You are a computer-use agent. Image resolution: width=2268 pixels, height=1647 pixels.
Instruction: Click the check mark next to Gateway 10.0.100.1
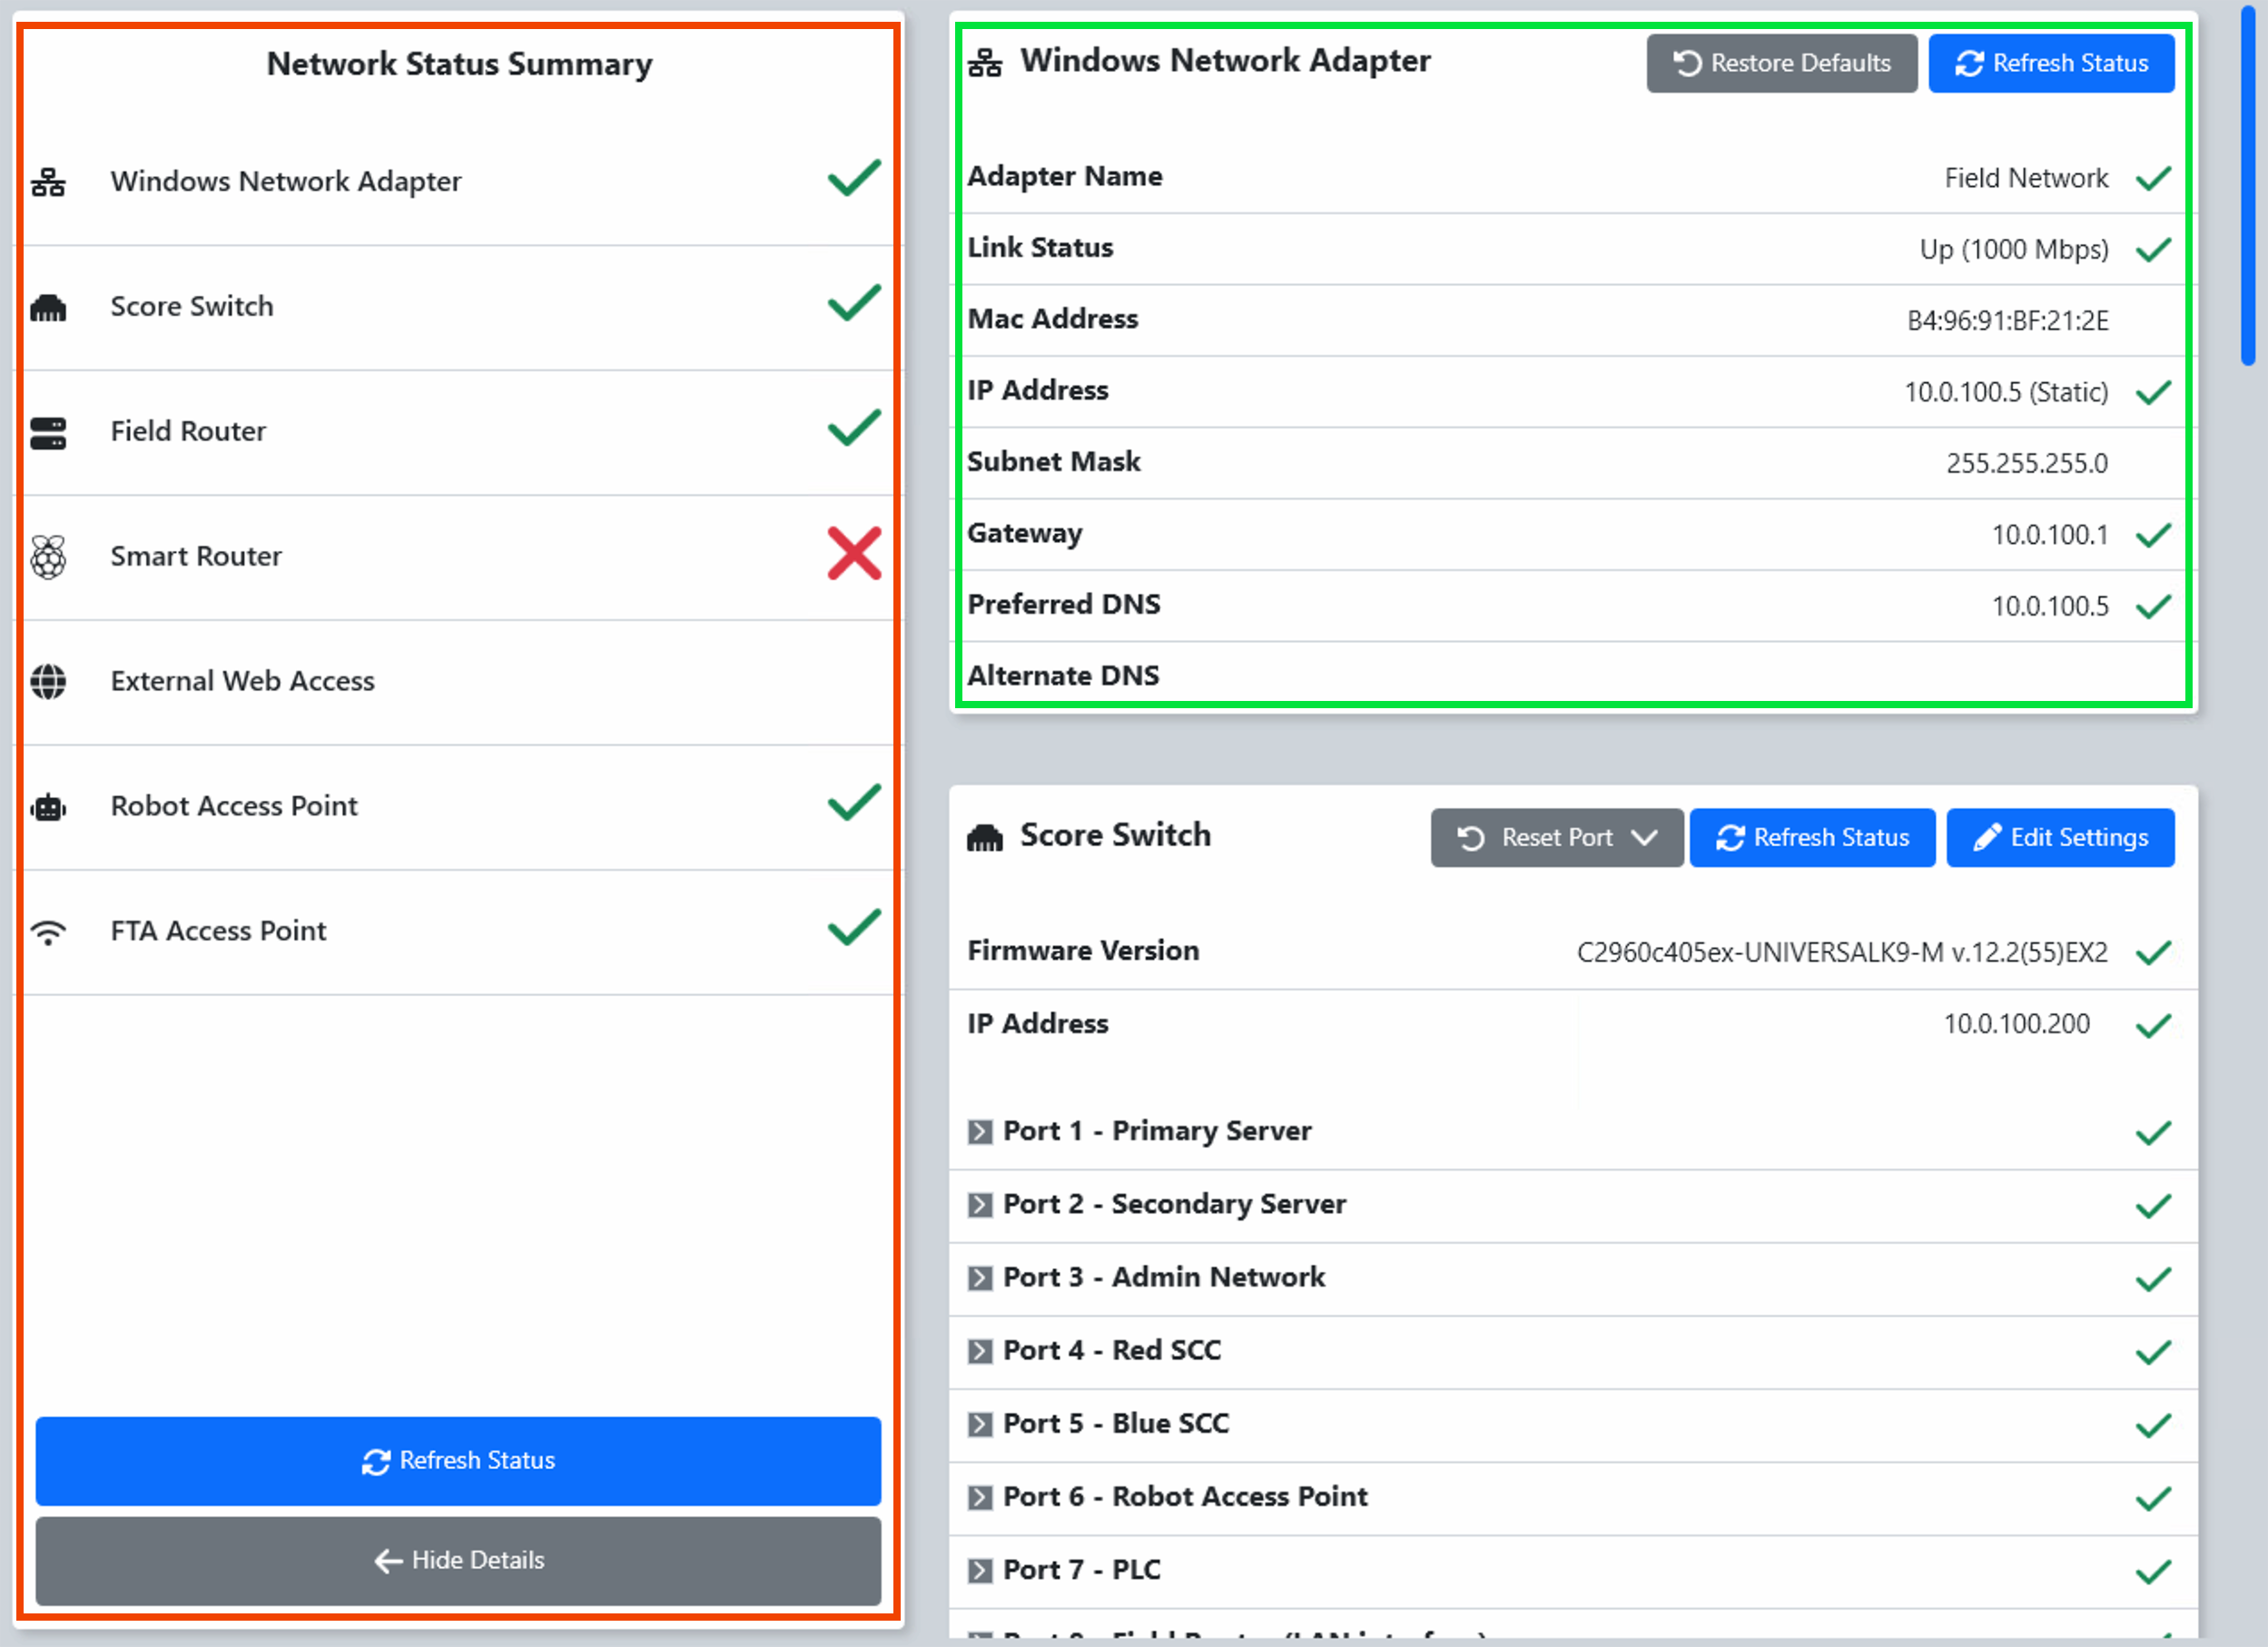2153,536
